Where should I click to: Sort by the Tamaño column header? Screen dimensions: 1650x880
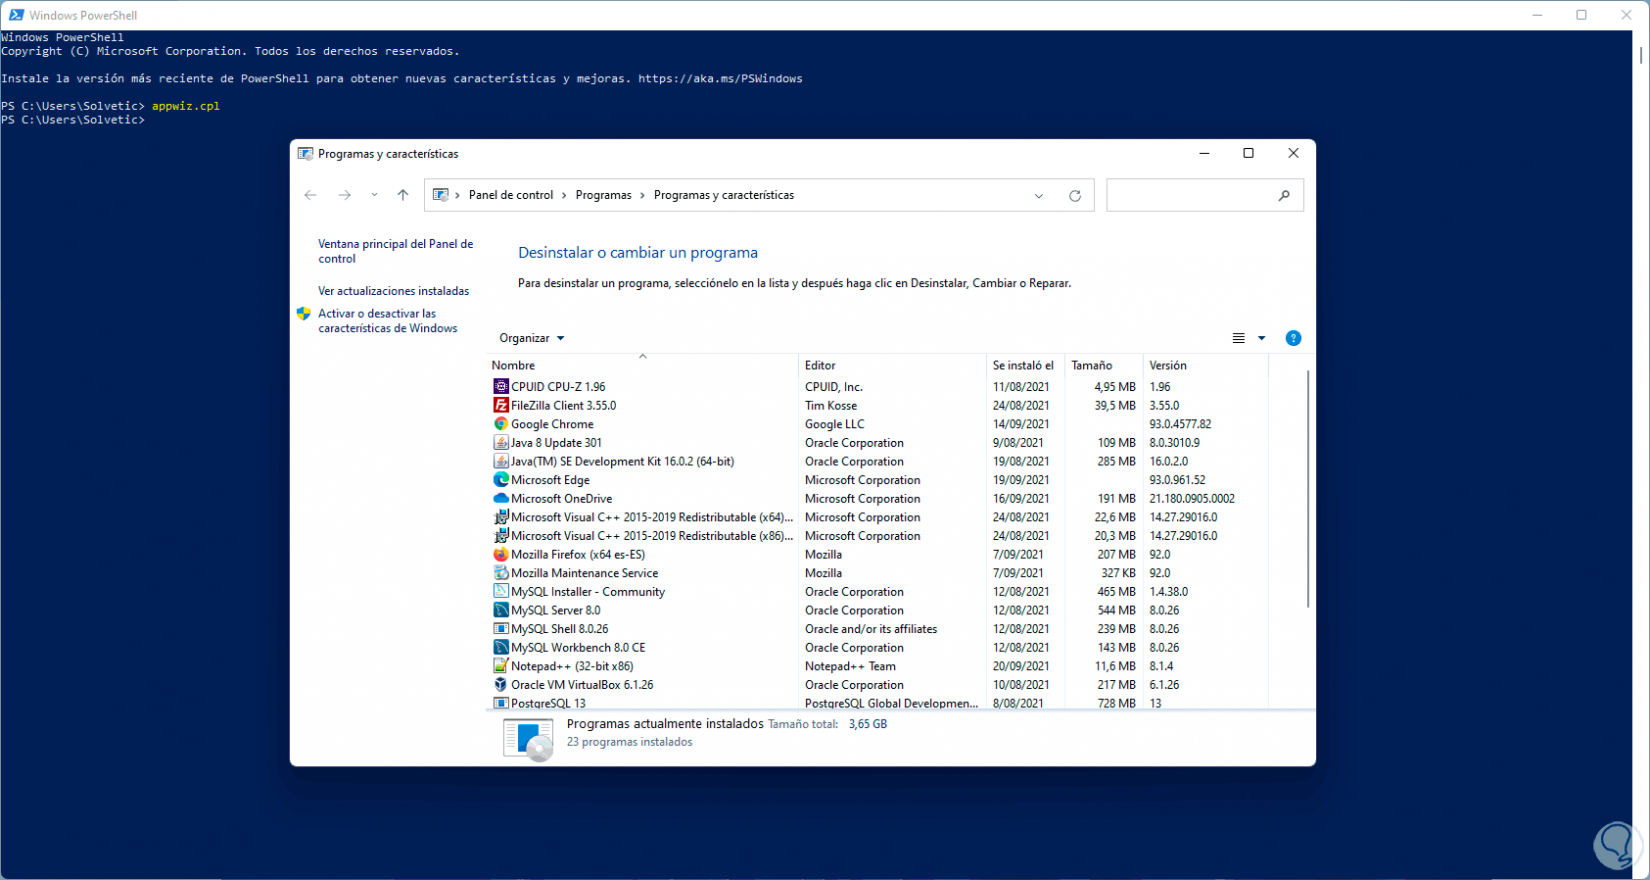pyautogui.click(x=1092, y=365)
